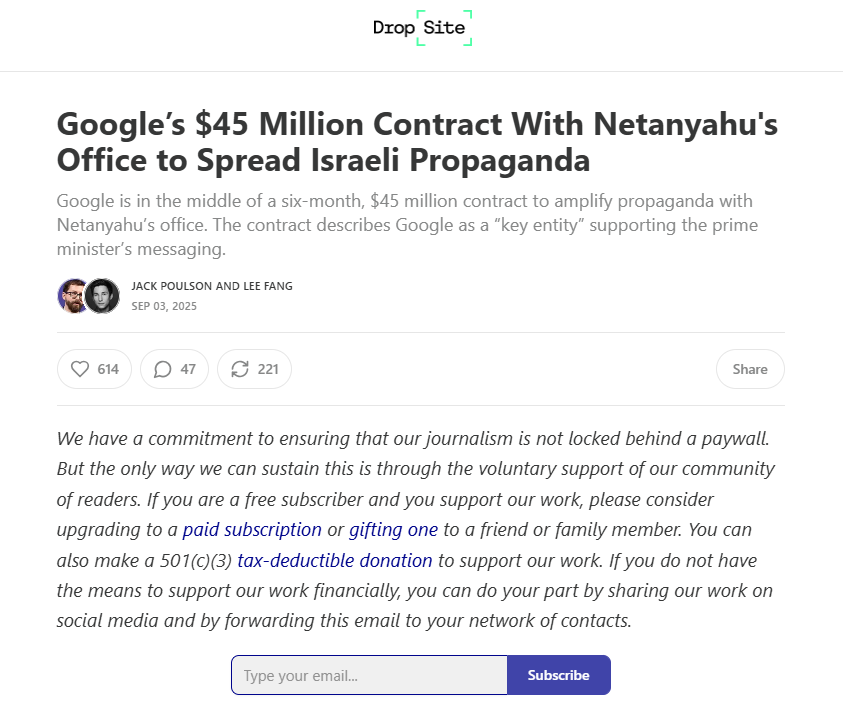Click inside the email input field
Image resolution: width=843 pixels, height=703 pixels.
pos(369,675)
